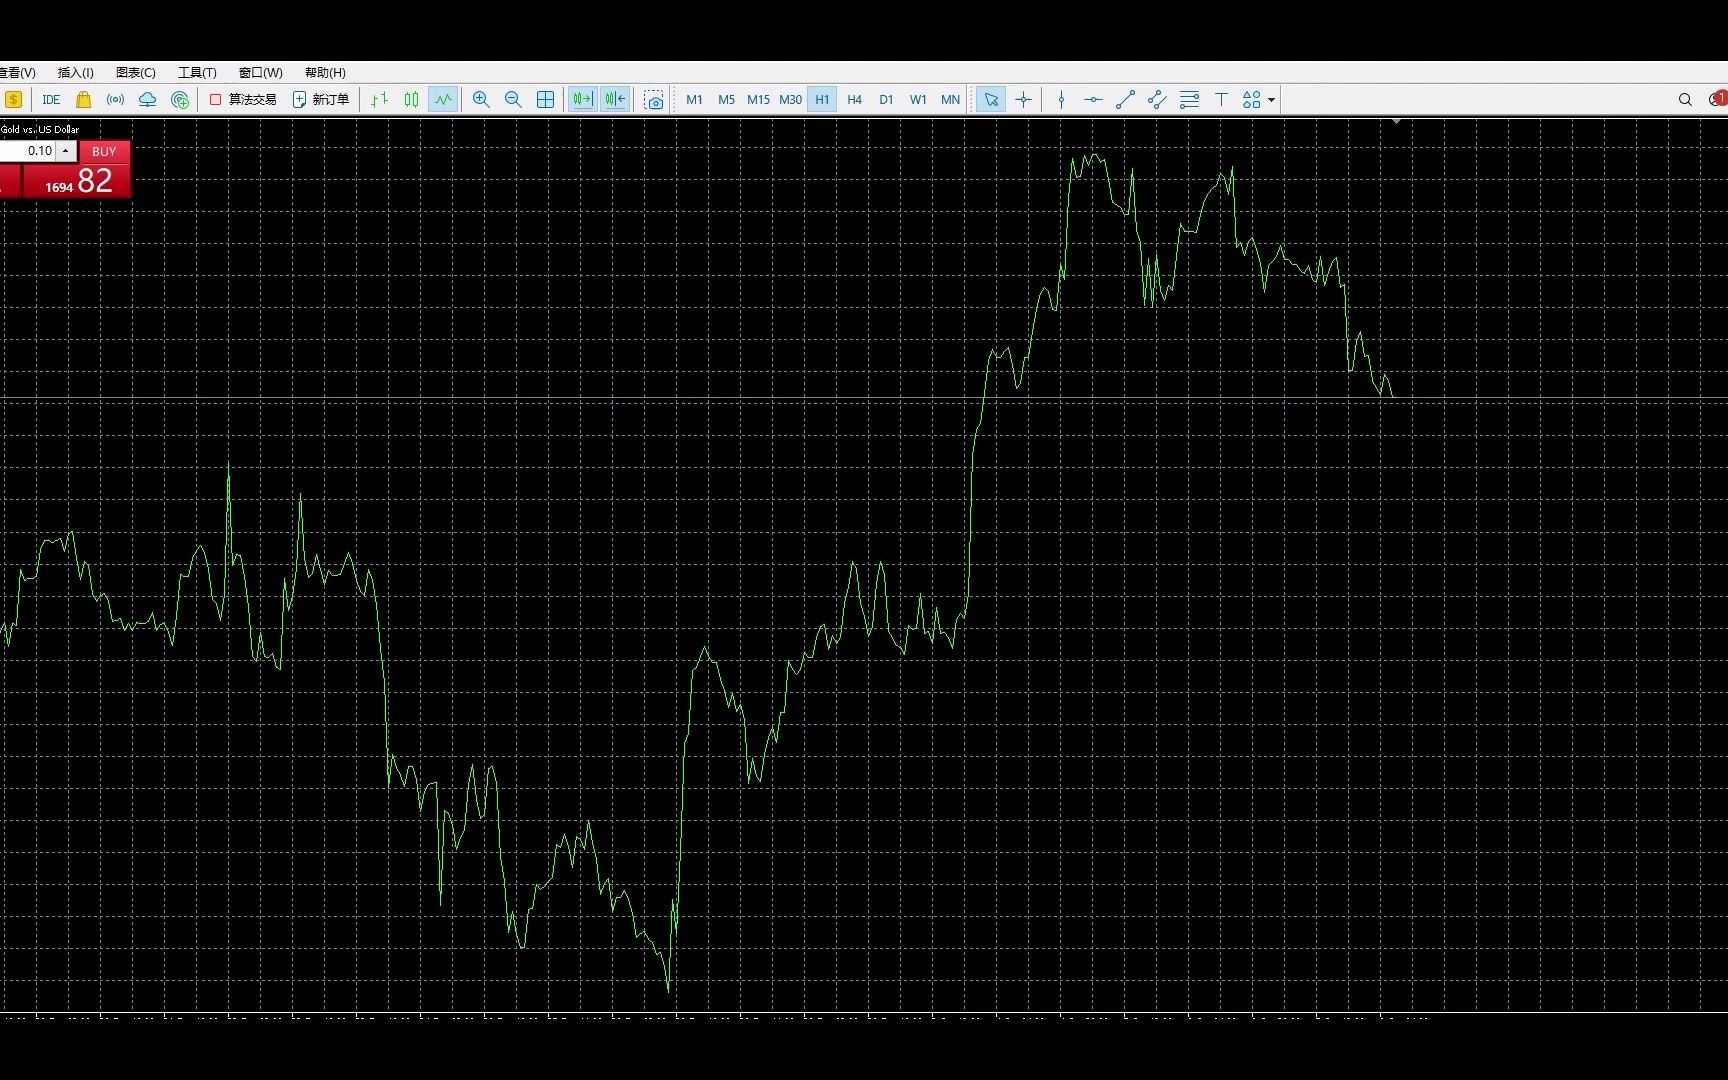
Task: Select the W1 timeframe
Action: 918,99
